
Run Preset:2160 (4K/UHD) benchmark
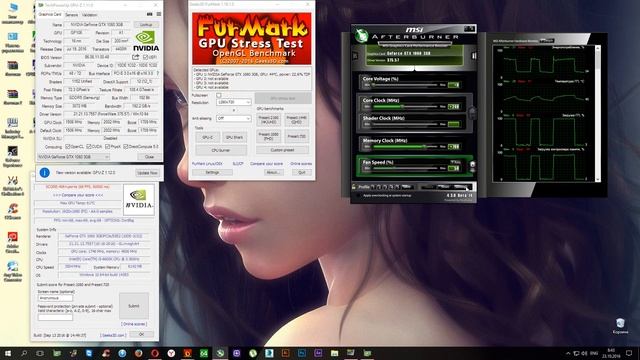269,120
